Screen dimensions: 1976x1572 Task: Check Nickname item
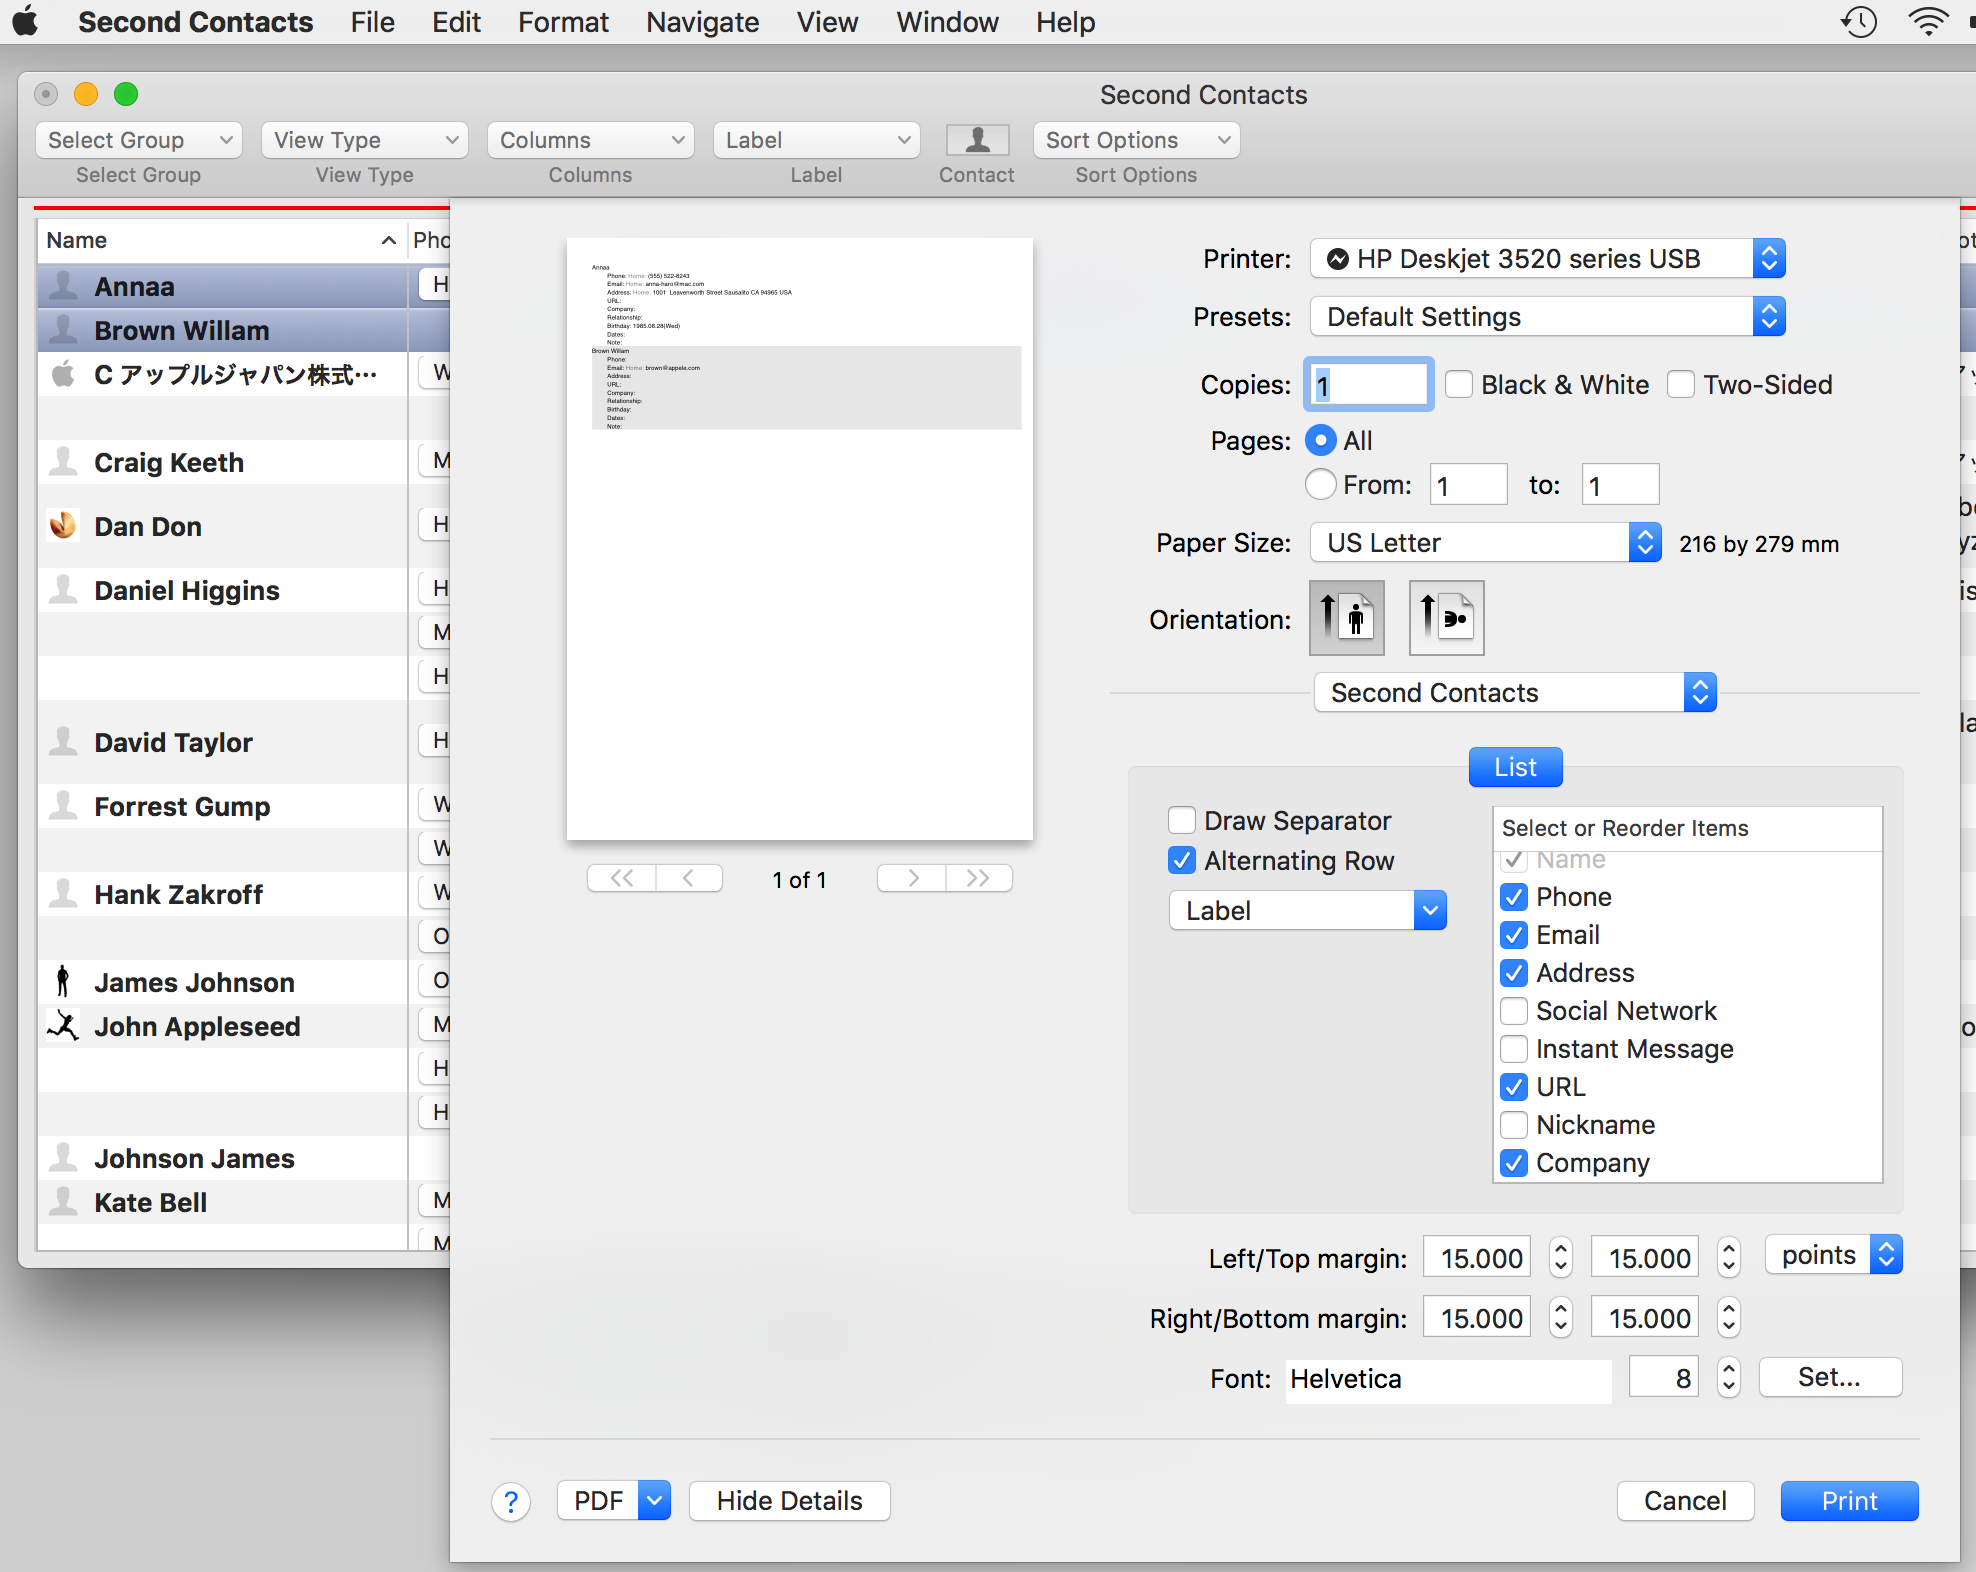pyautogui.click(x=1514, y=1124)
